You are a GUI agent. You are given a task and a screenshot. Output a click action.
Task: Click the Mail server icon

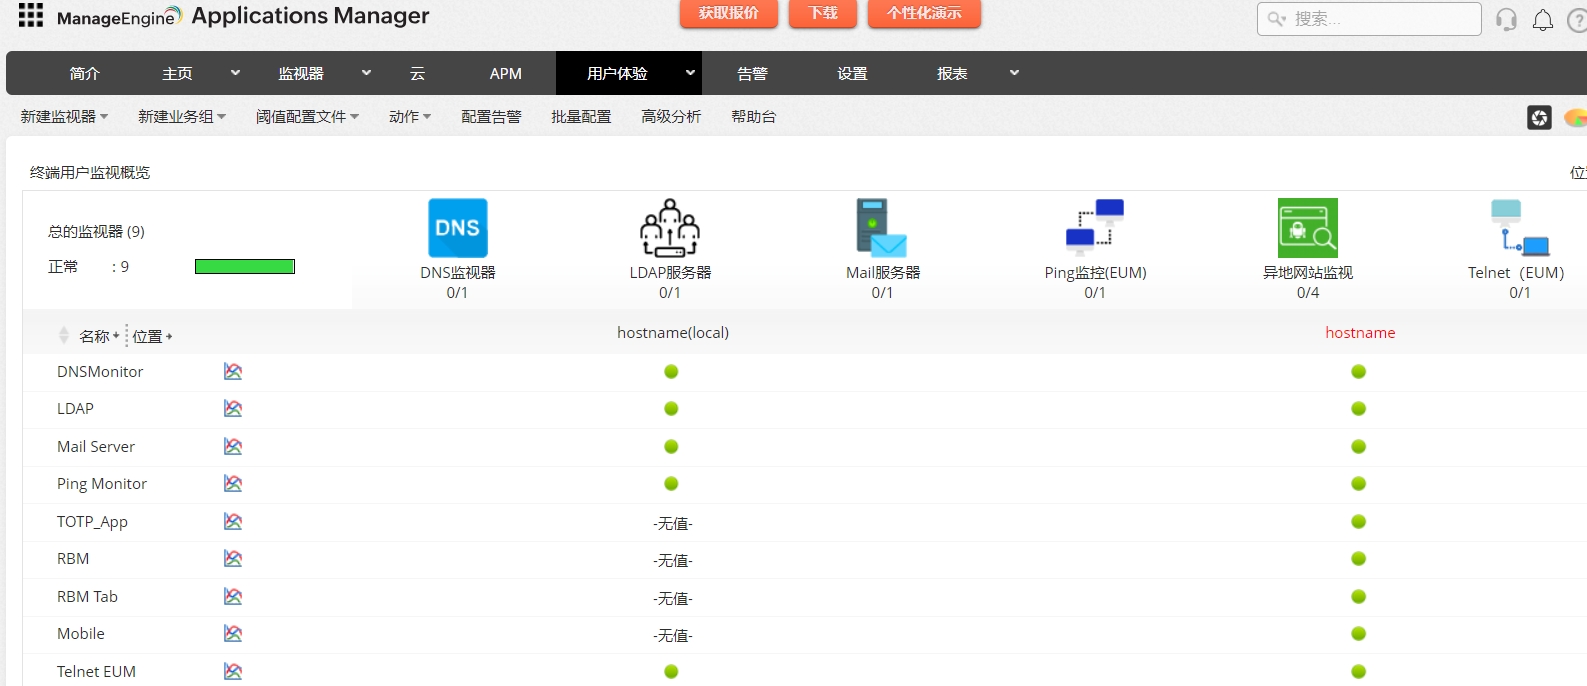pos(882,228)
